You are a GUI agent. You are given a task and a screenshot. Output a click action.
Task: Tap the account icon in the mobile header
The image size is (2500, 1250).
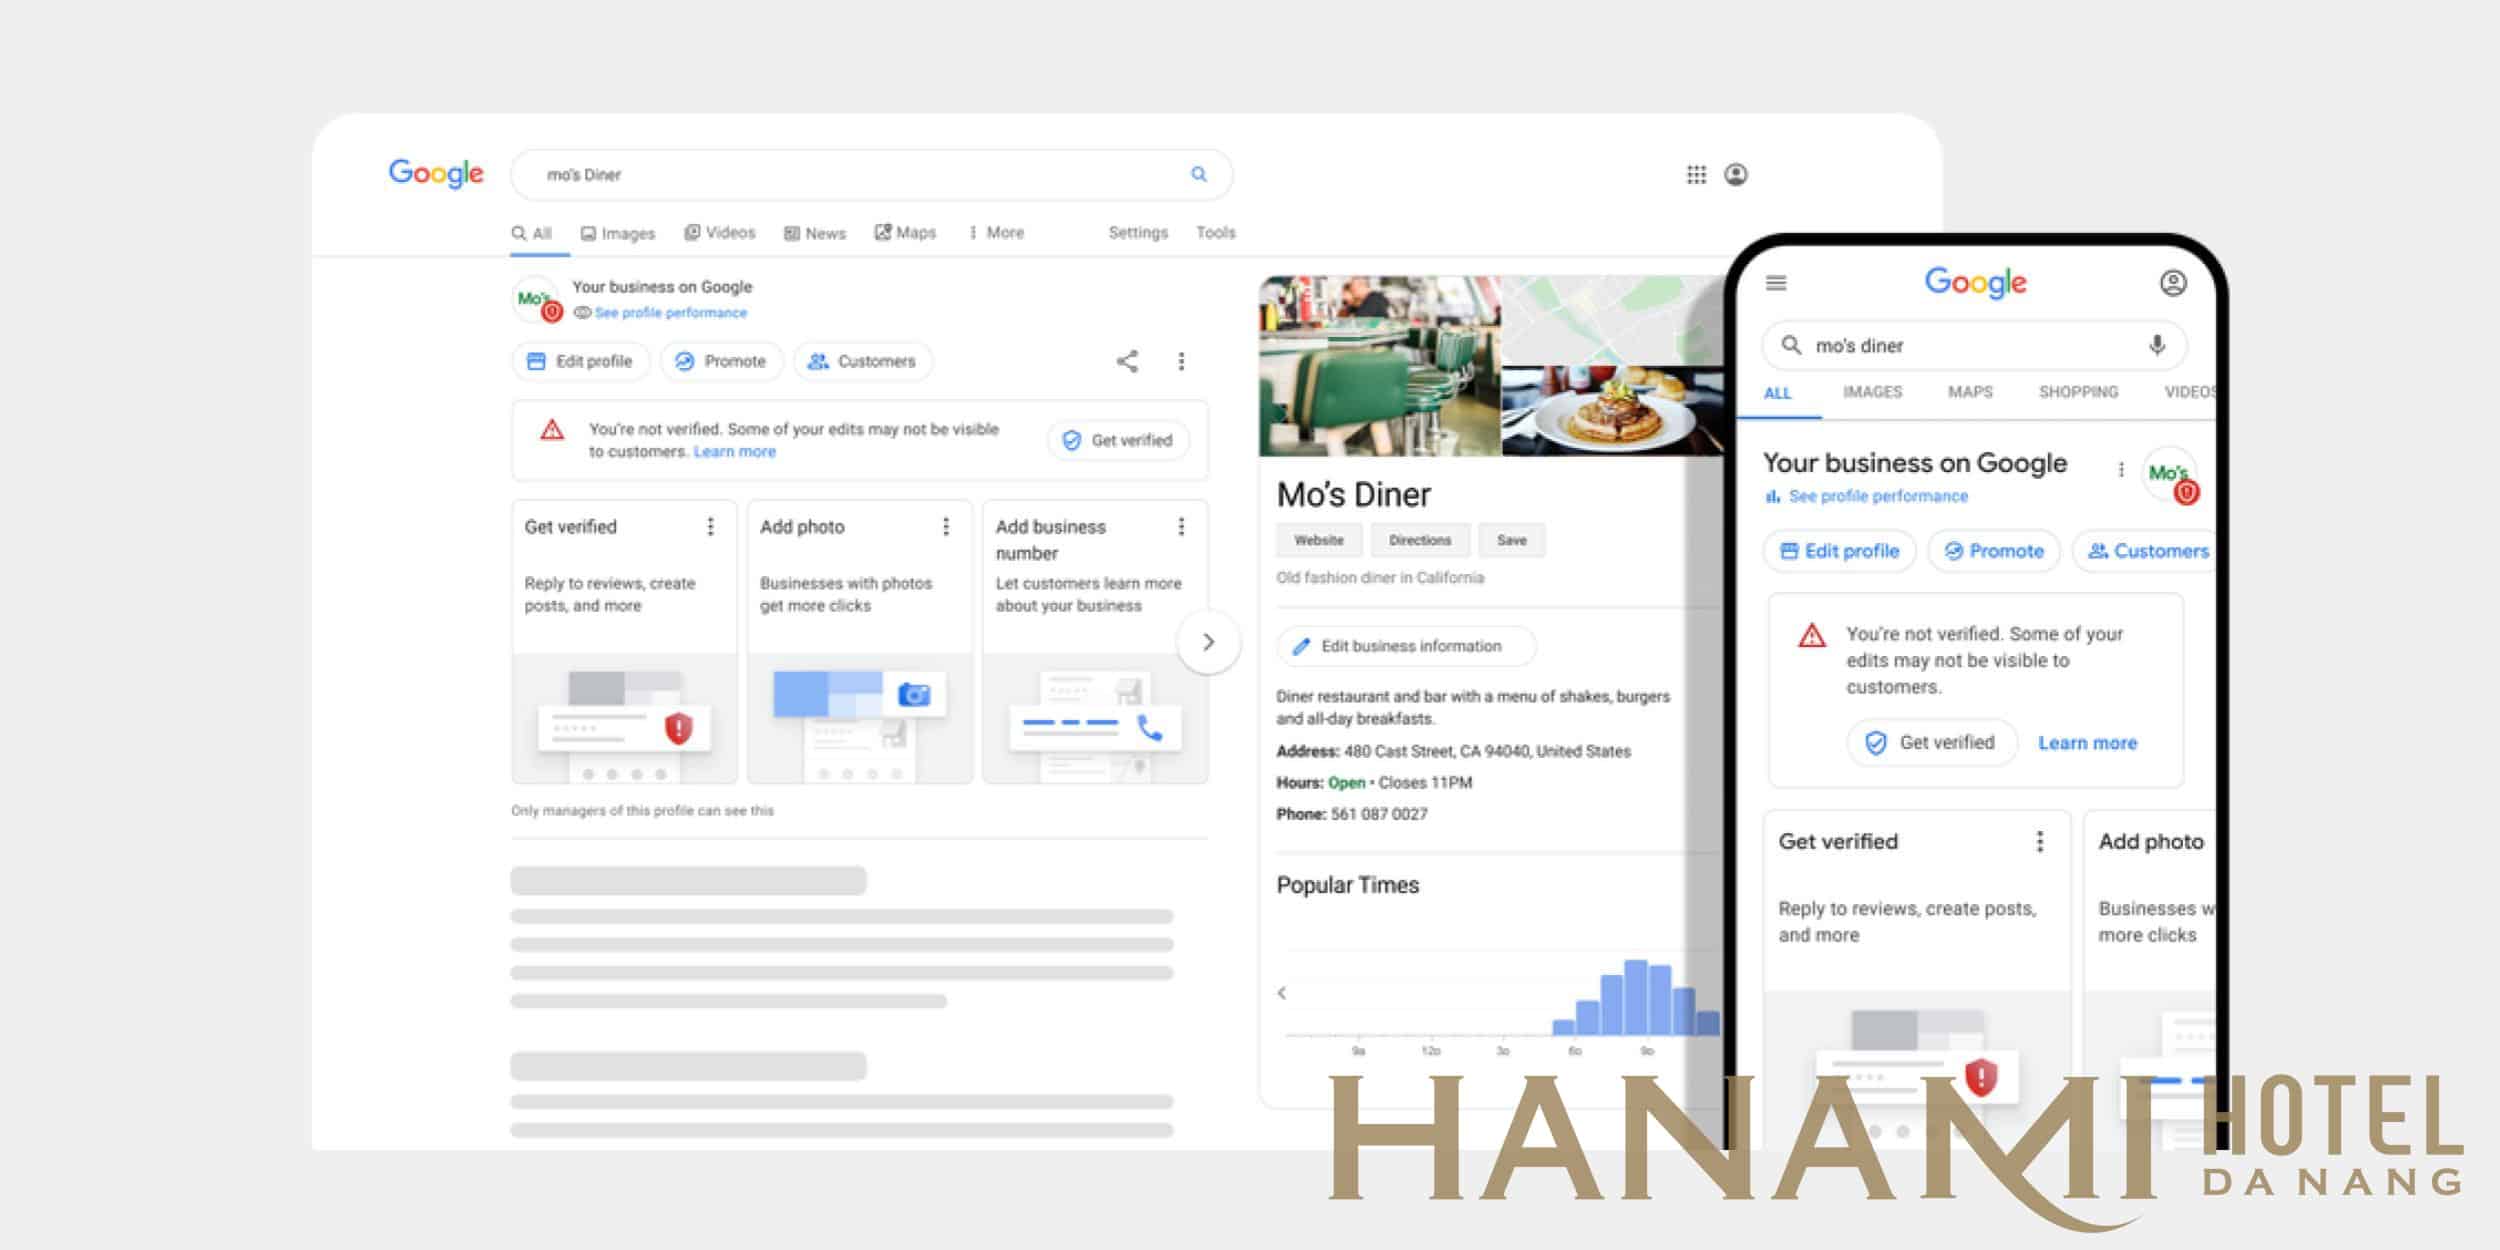tap(2172, 283)
